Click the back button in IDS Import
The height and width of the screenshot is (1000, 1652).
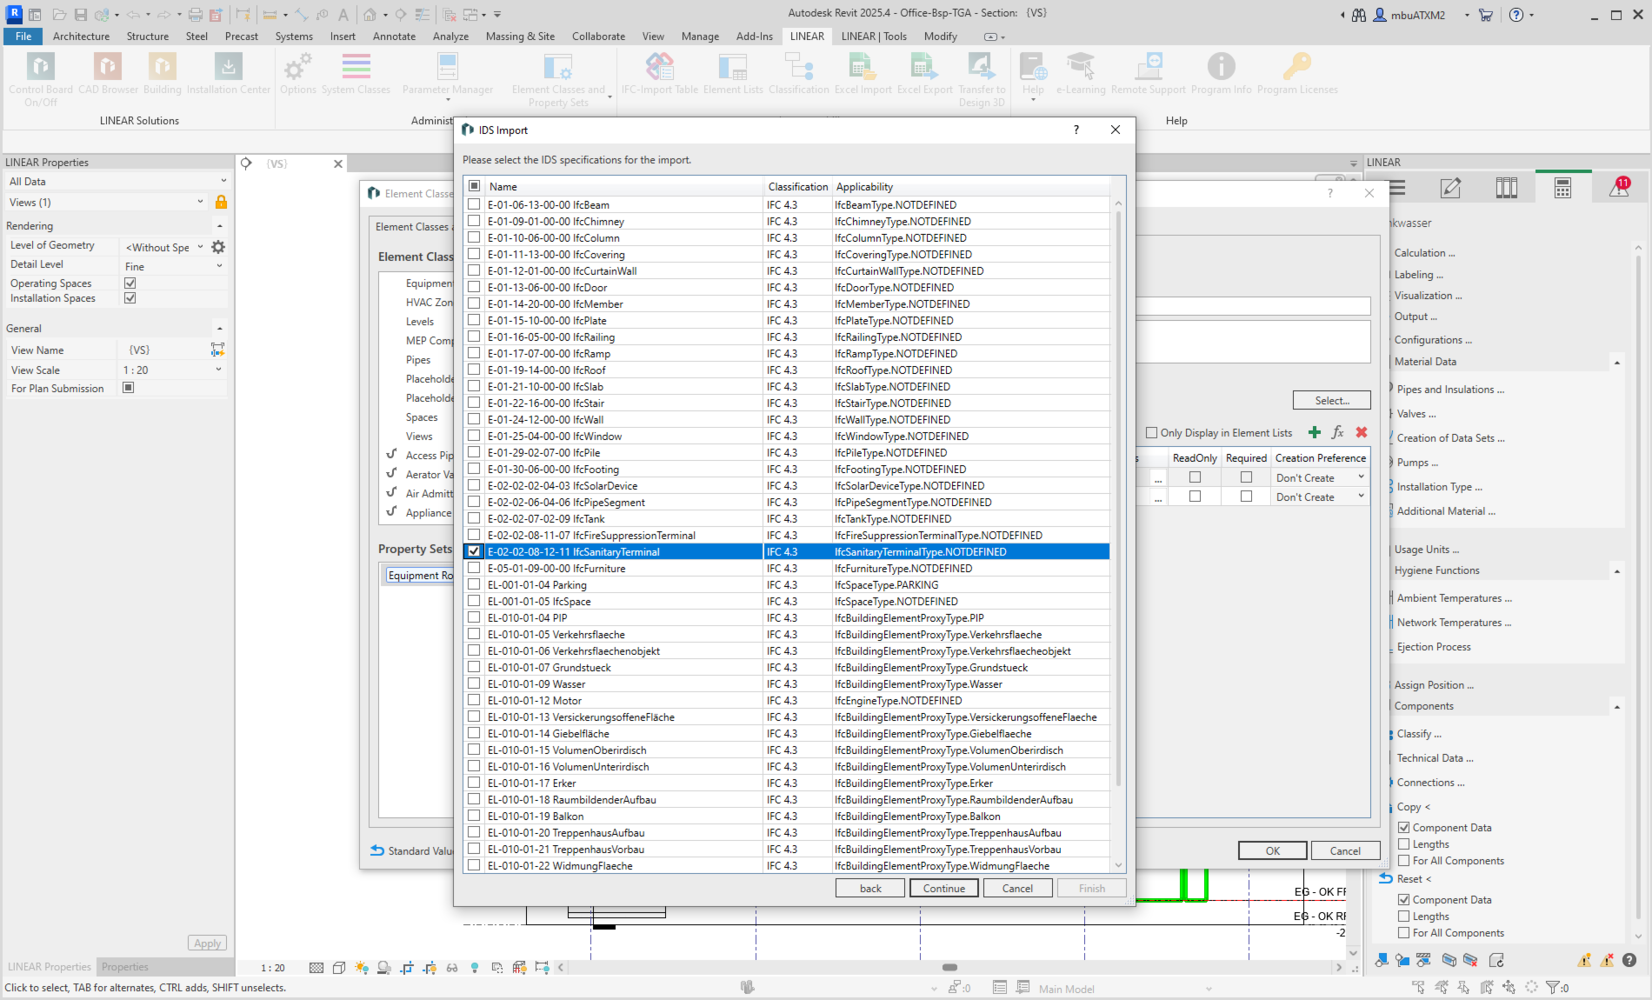point(870,888)
